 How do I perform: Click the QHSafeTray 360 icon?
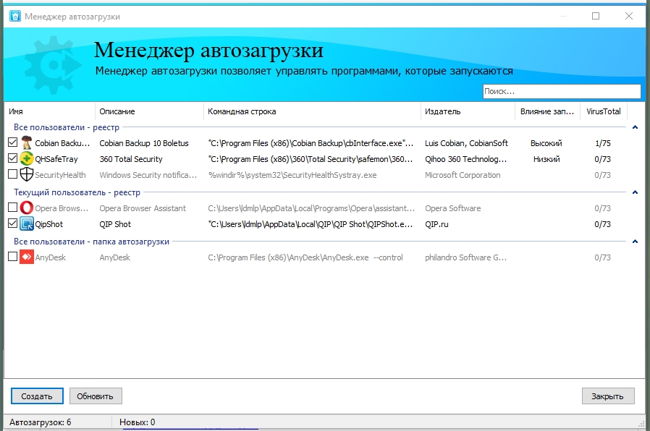pyautogui.click(x=27, y=158)
